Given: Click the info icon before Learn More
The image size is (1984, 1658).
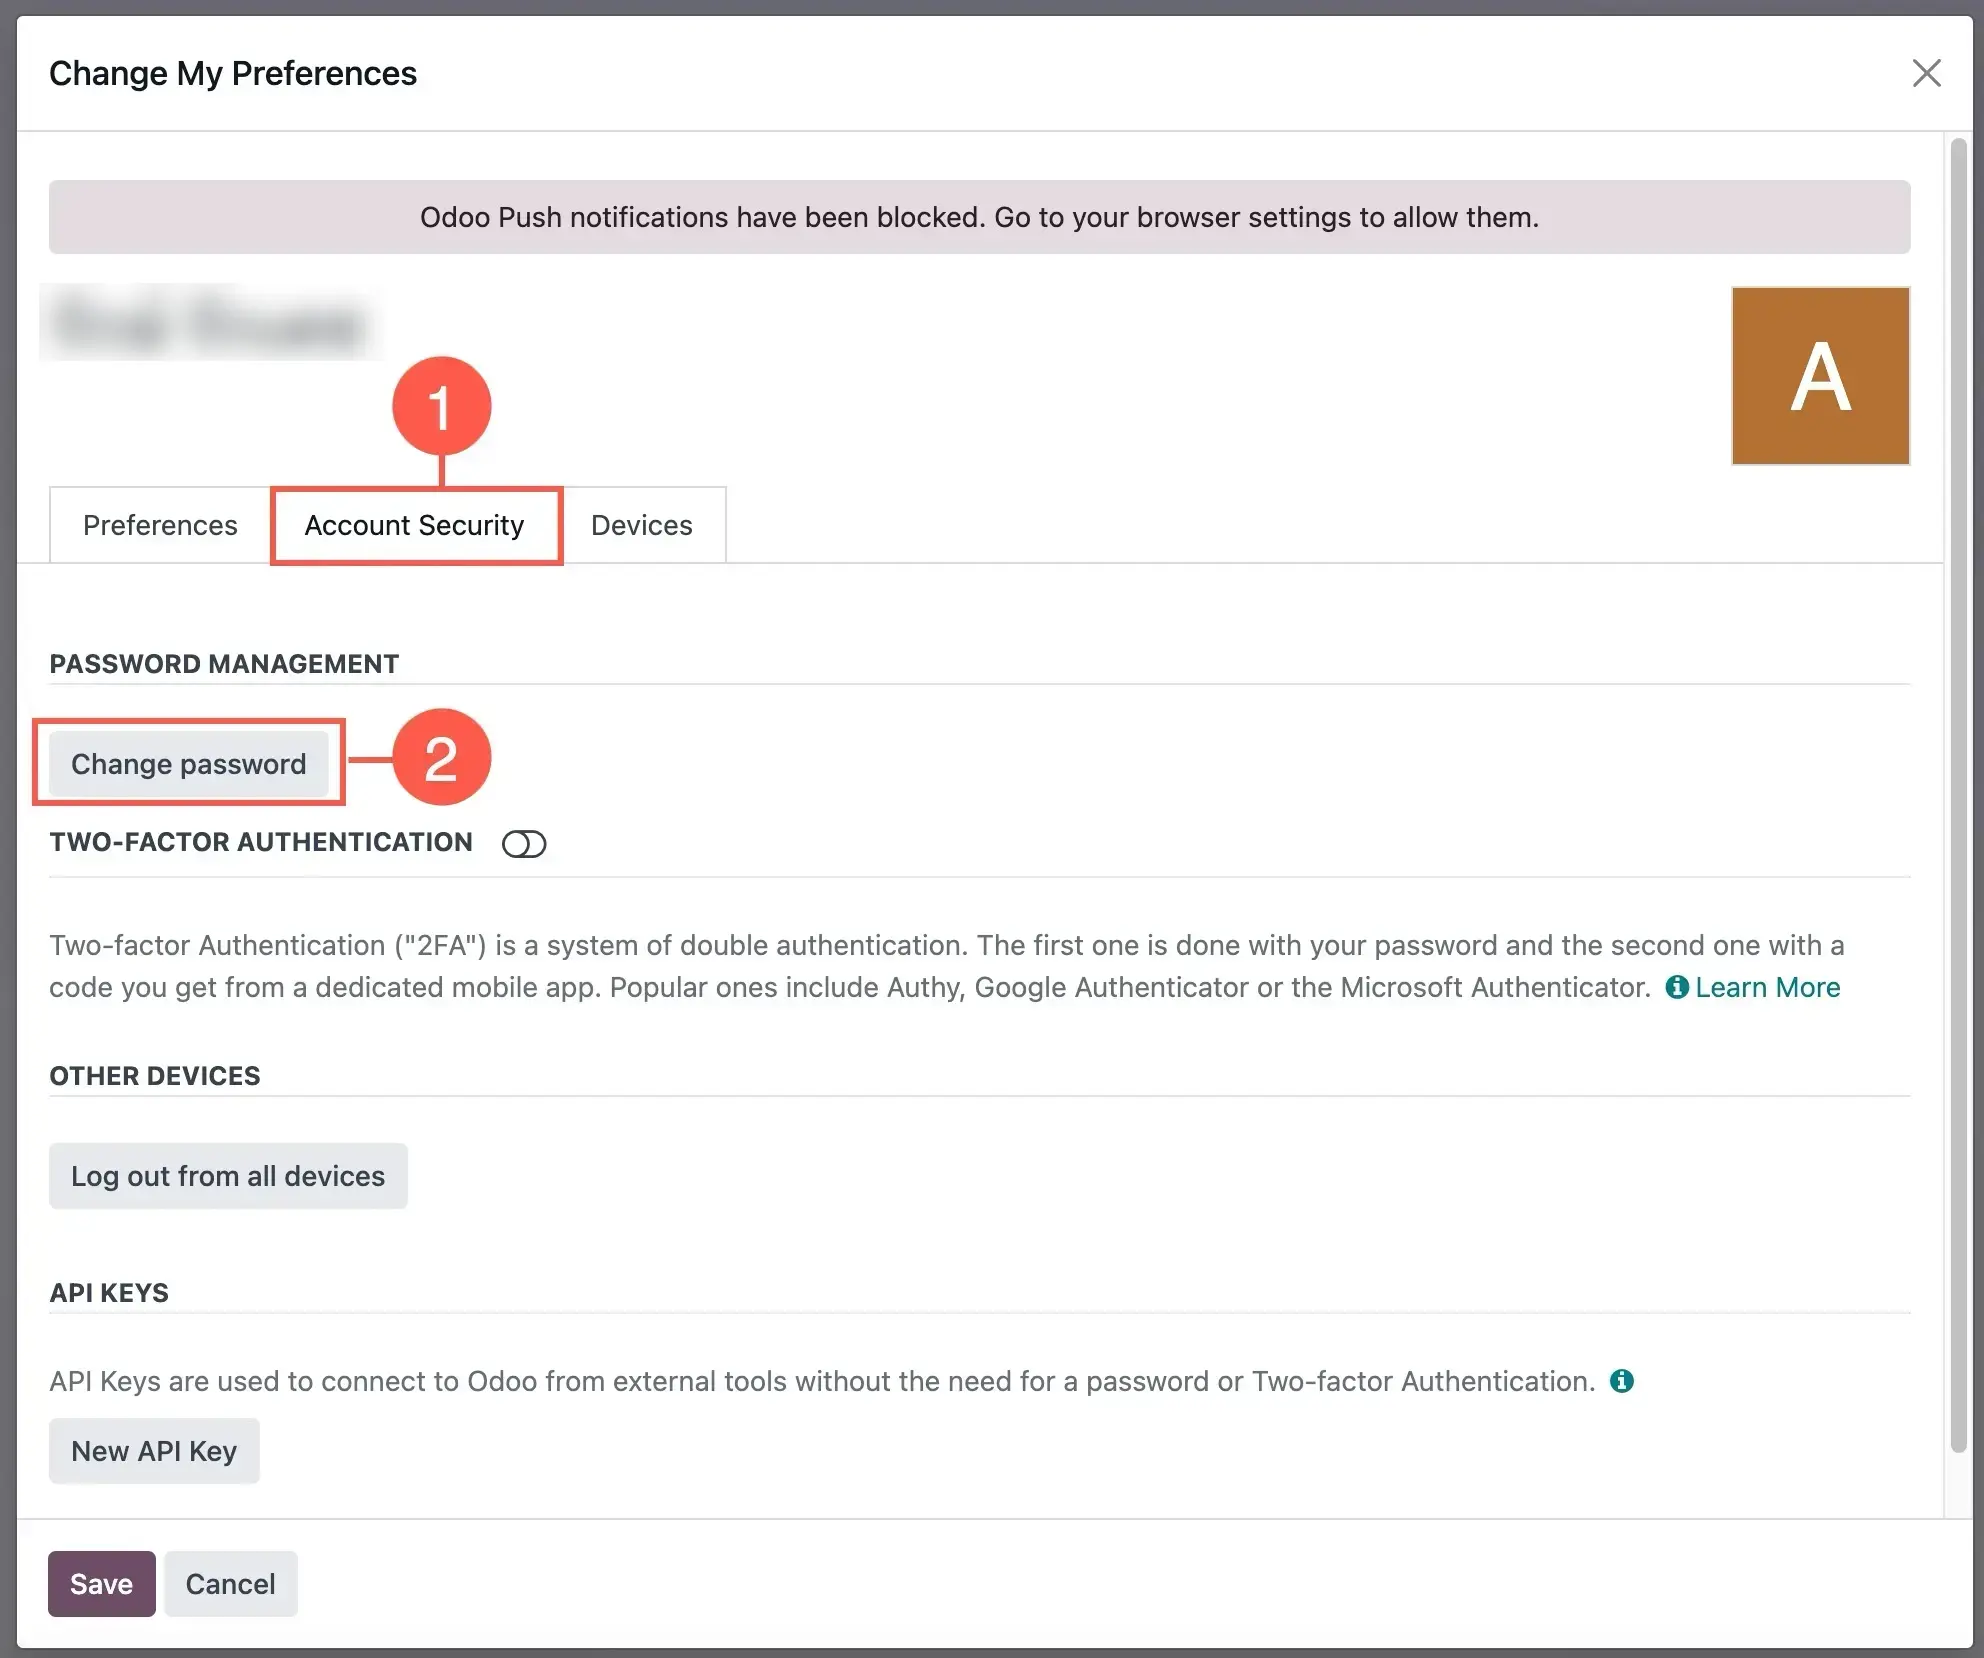Looking at the screenshot, I should point(1677,987).
